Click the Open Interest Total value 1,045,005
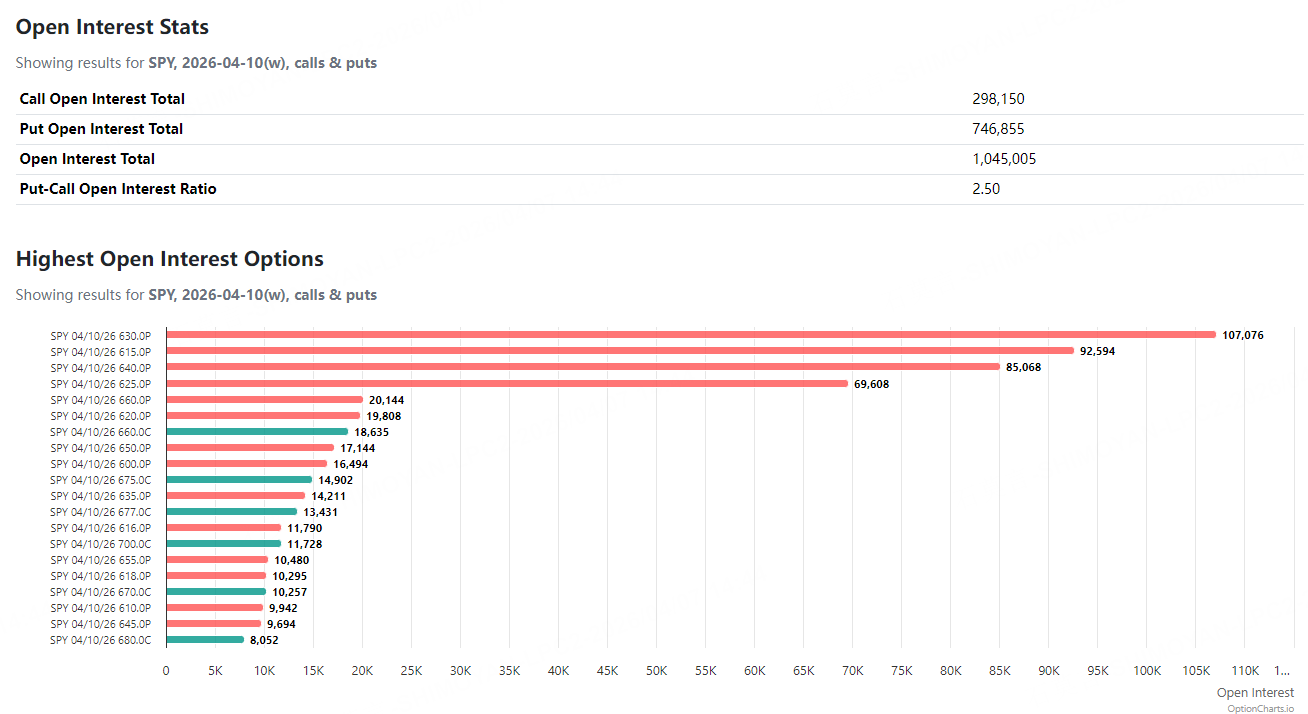Image resolution: width=1308 pixels, height=714 pixels. point(1004,159)
